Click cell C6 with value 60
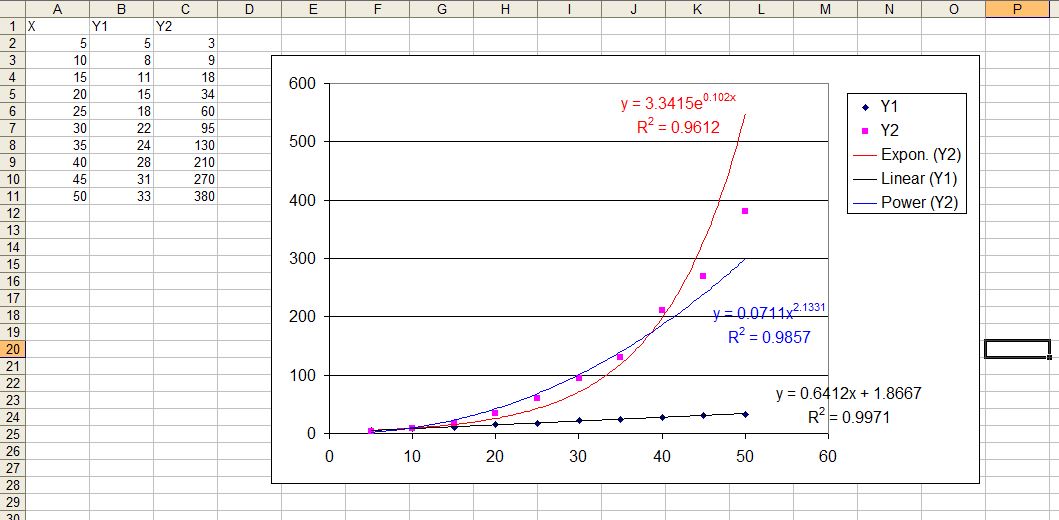1059x520 pixels. coord(186,111)
